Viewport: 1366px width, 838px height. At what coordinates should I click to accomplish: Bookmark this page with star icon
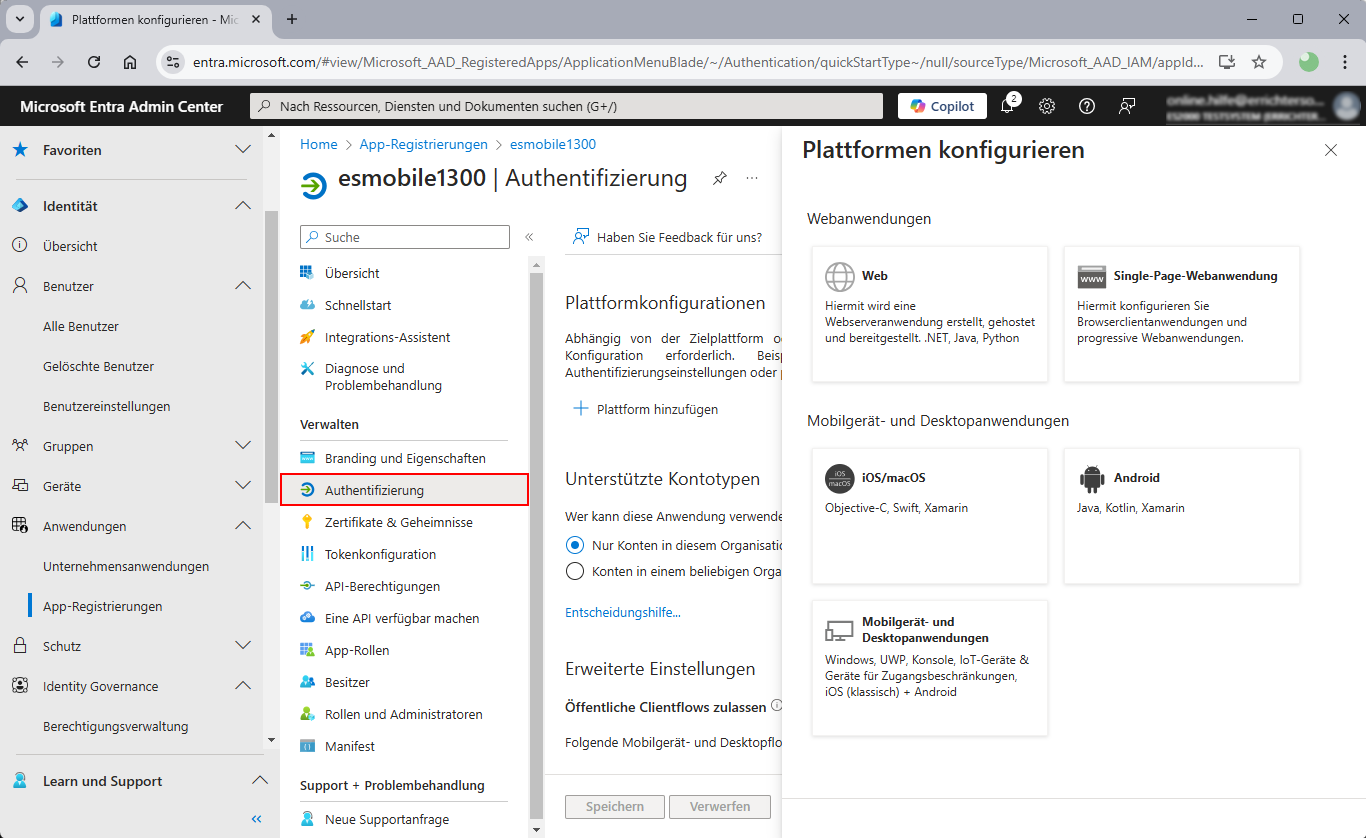(x=1259, y=62)
